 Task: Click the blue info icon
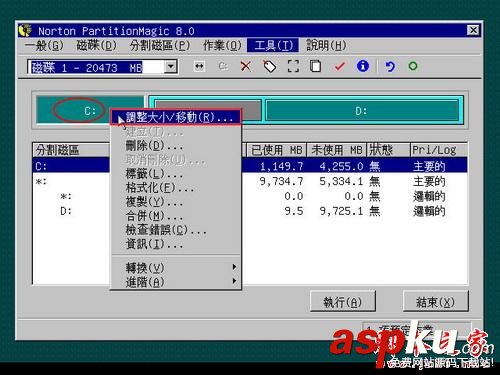[x=363, y=66]
